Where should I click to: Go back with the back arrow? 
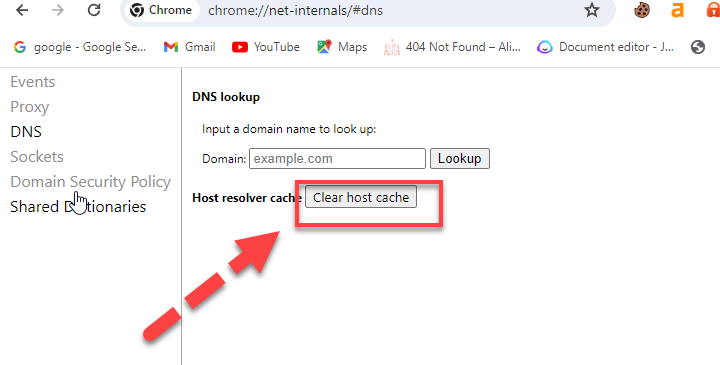[x=22, y=10]
